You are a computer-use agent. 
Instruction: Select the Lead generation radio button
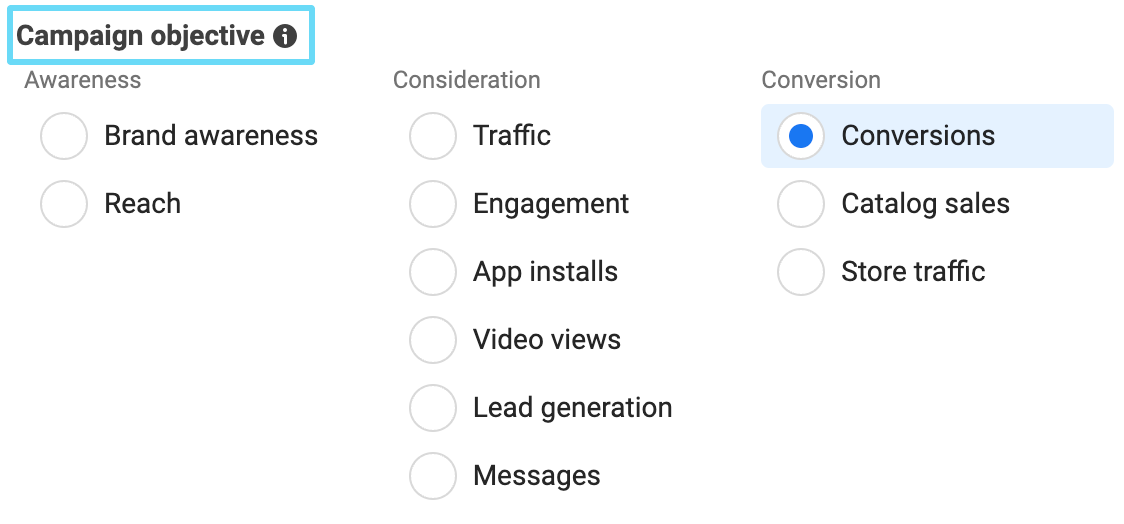[433, 408]
